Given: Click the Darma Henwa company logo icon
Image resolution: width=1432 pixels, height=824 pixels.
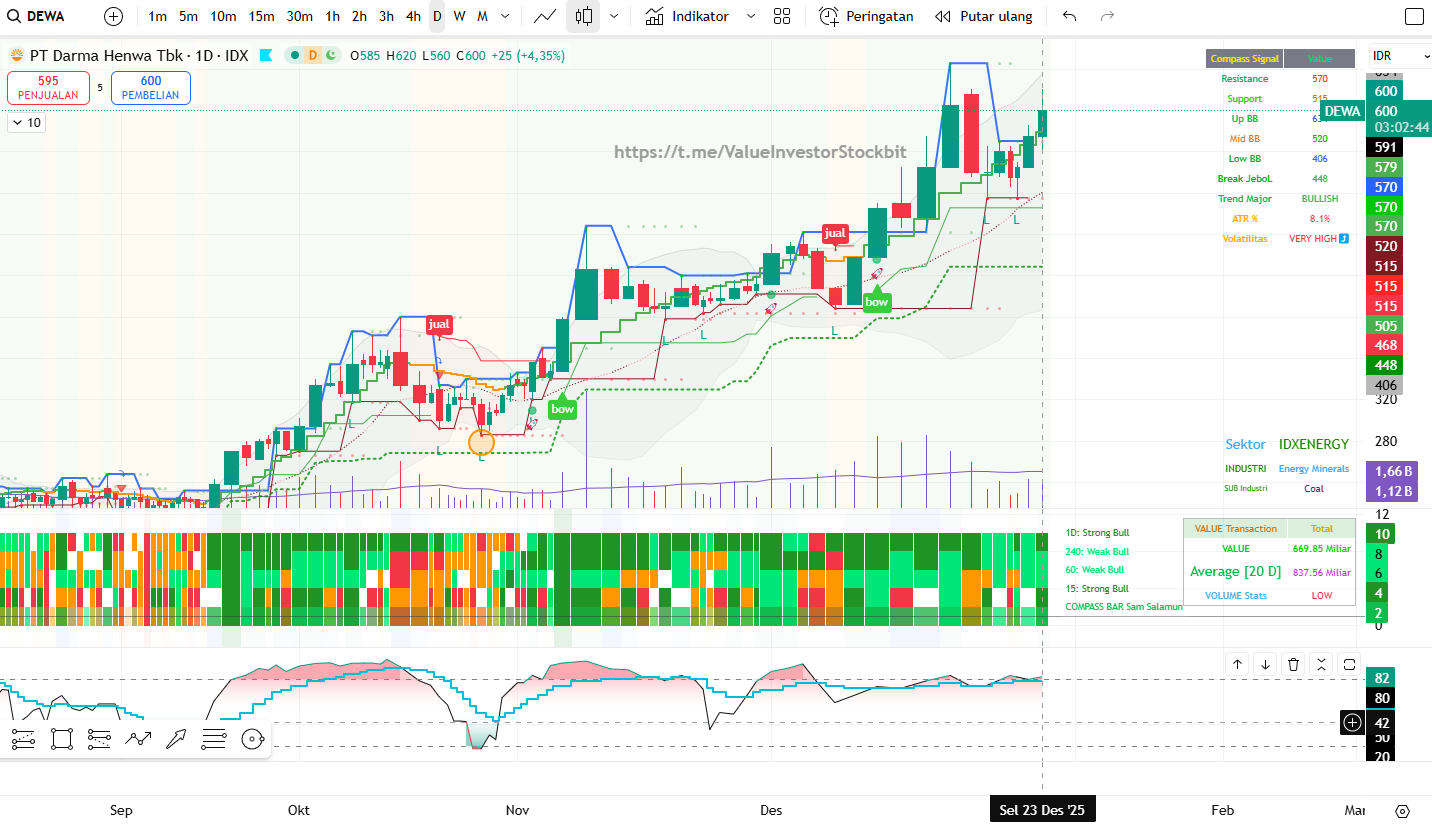Looking at the screenshot, I should click(17, 55).
